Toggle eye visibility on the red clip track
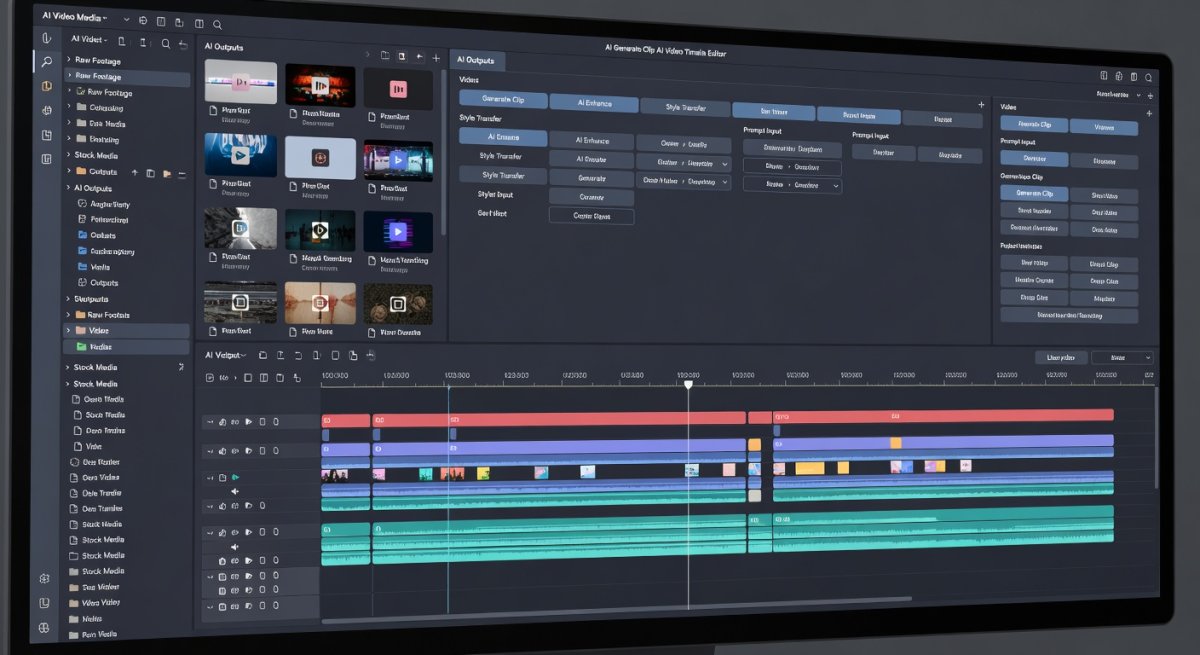Image resolution: width=1200 pixels, height=655 pixels. click(x=235, y=422)
